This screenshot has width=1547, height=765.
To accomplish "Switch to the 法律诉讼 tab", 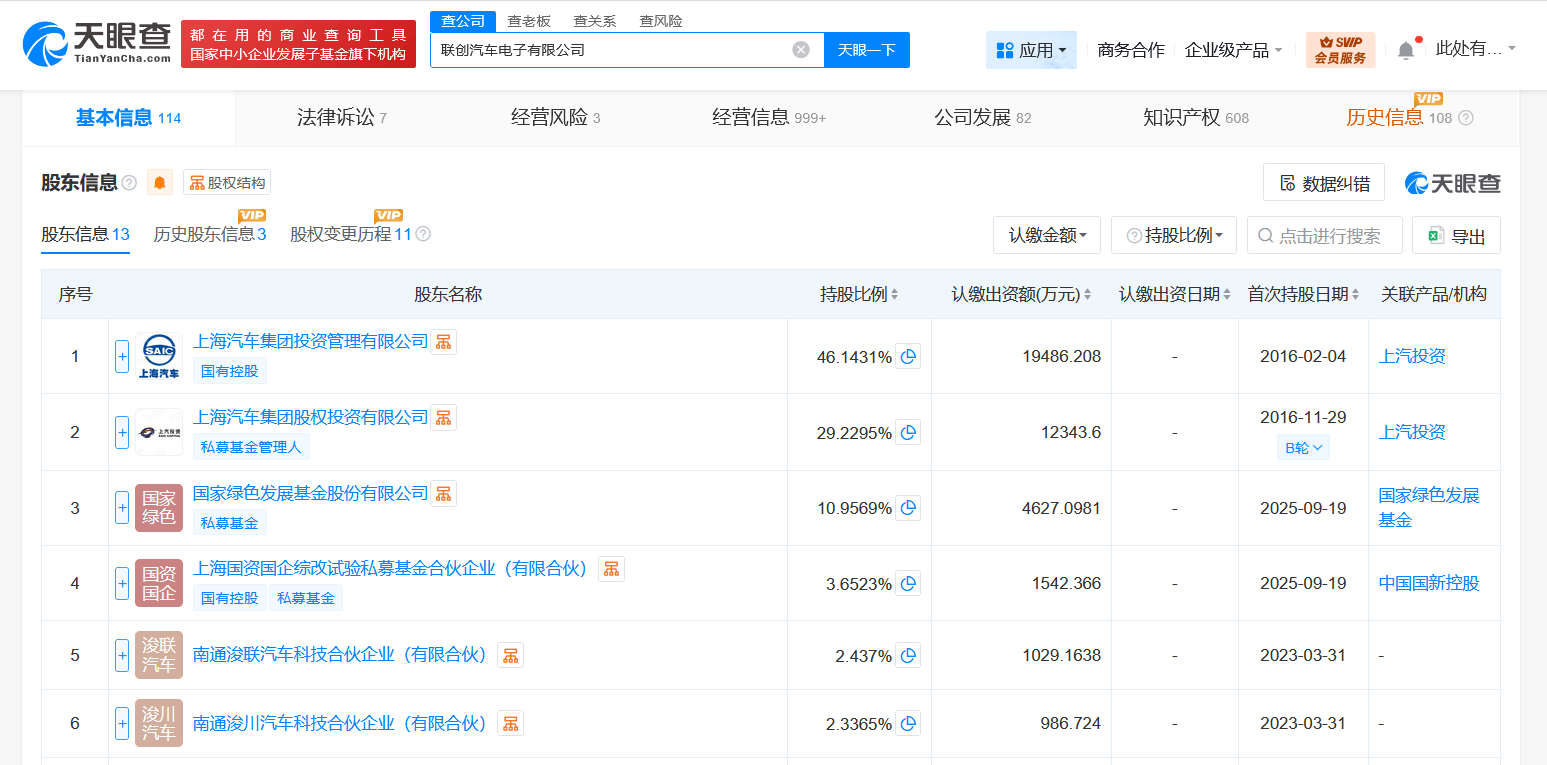I will click(341, 118).
